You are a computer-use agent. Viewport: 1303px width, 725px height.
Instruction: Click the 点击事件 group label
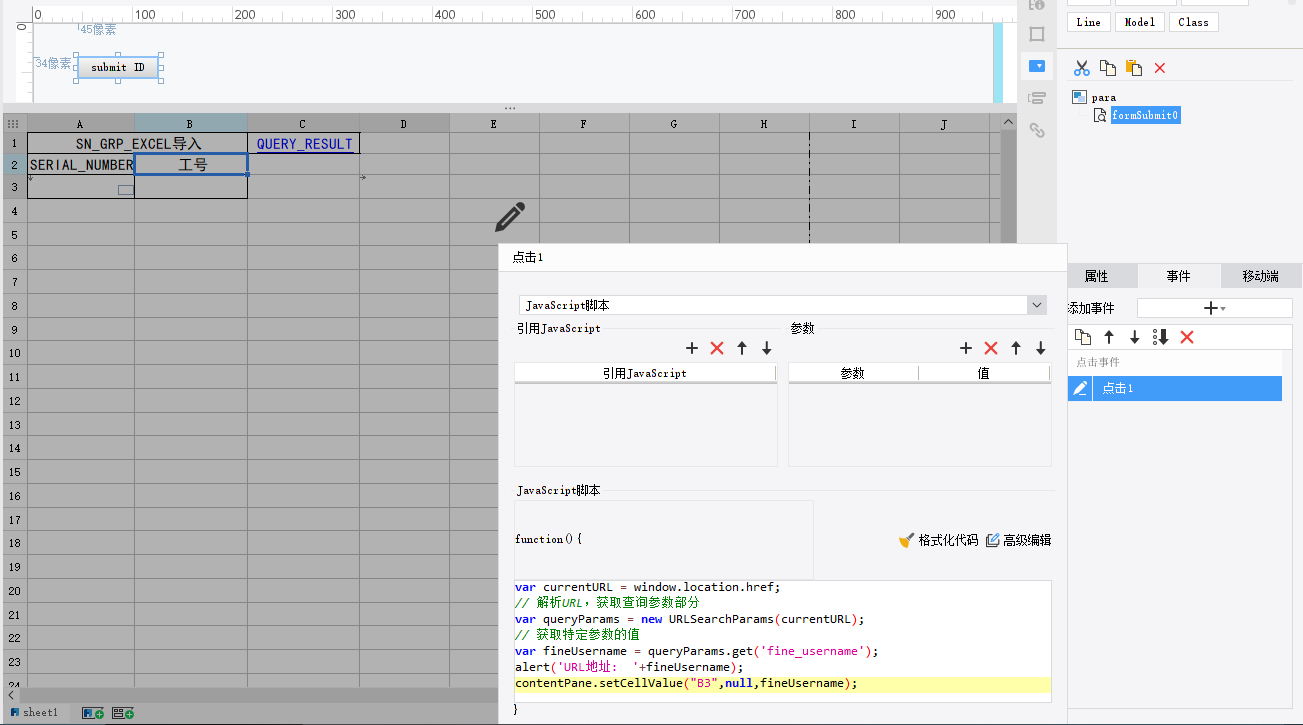(x=1098, y=362)
